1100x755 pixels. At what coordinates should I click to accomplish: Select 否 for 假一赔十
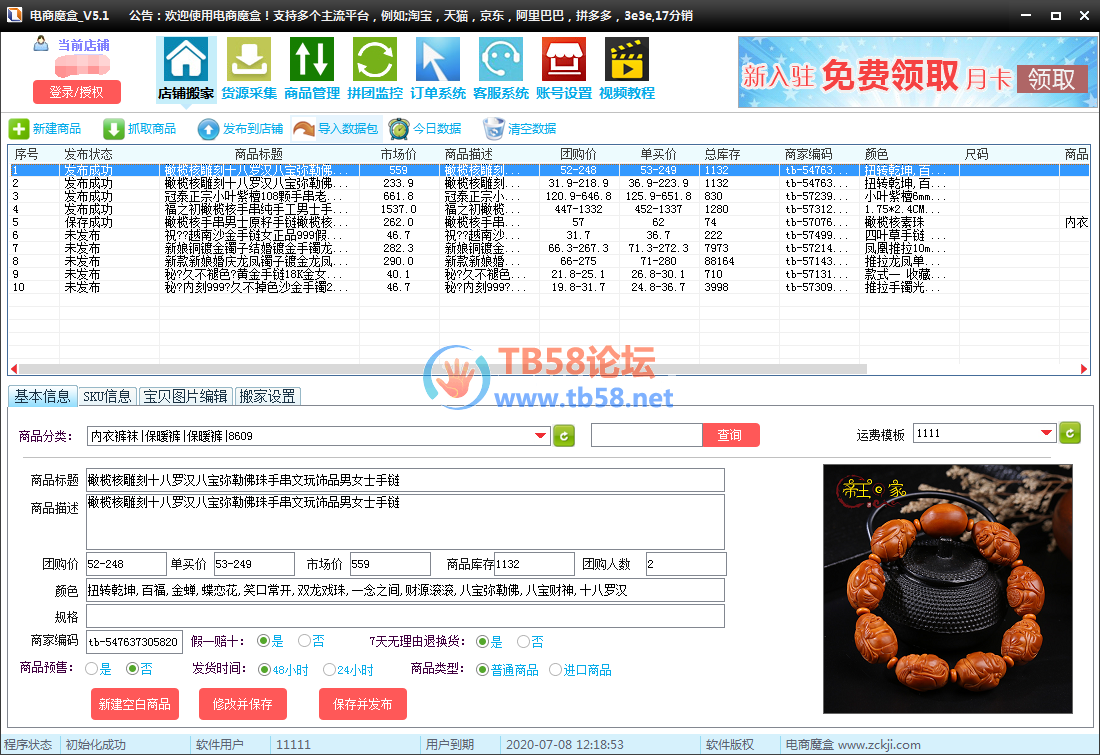tap(304, 641)
